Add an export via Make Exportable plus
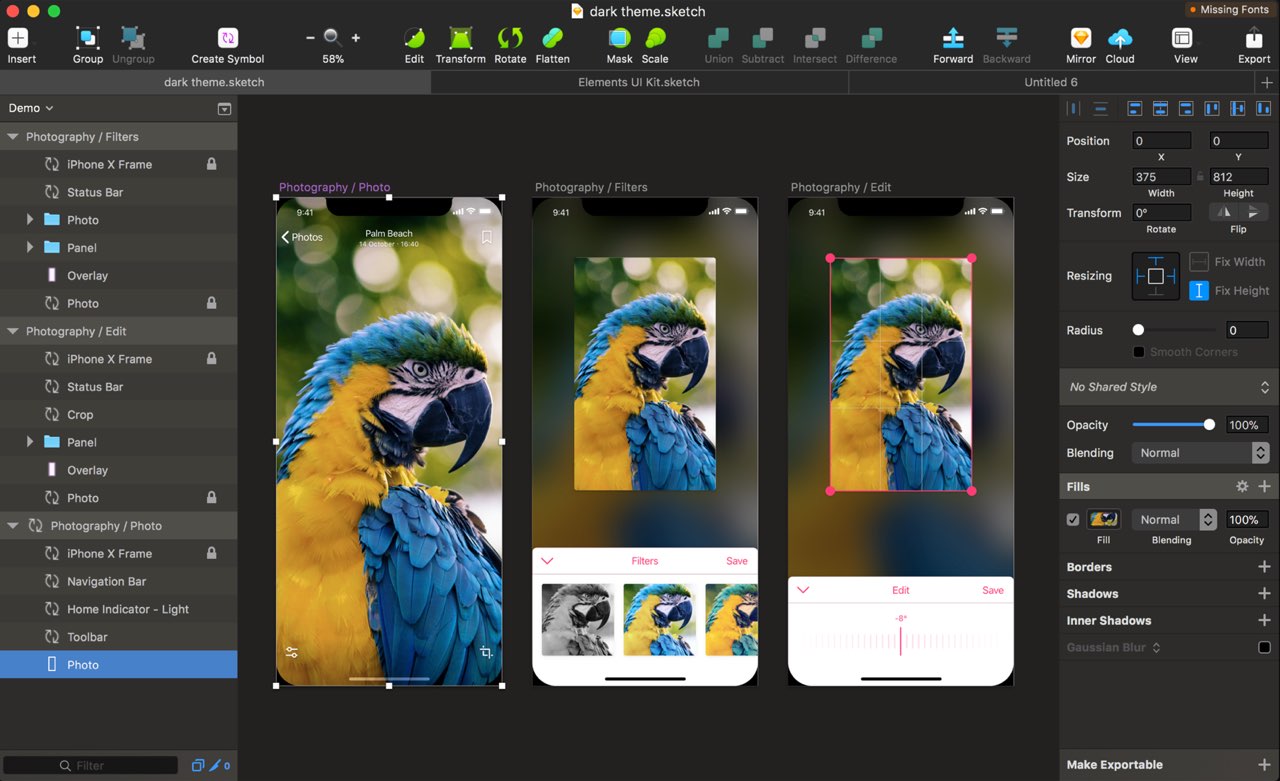 coord(1264,765)
